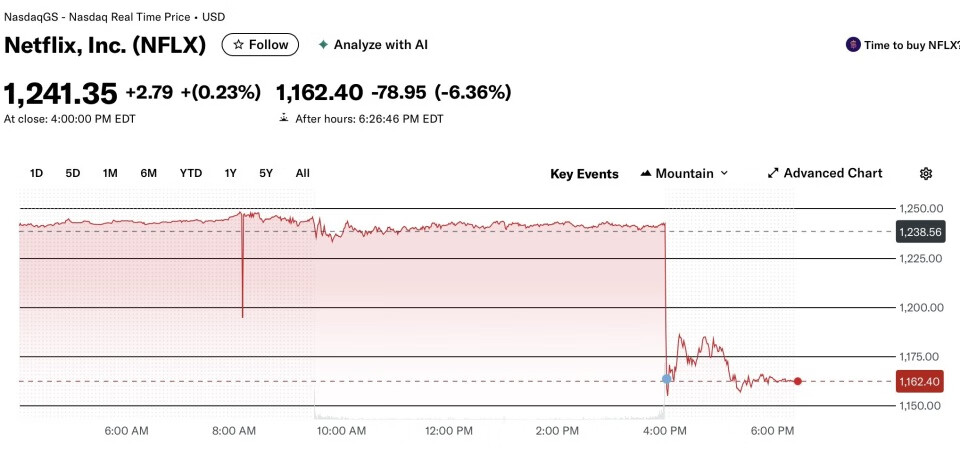The height and width of the screenshot is (453, 960).
Task: Open chart settings gear icon
Action: (x=926, y=174)
